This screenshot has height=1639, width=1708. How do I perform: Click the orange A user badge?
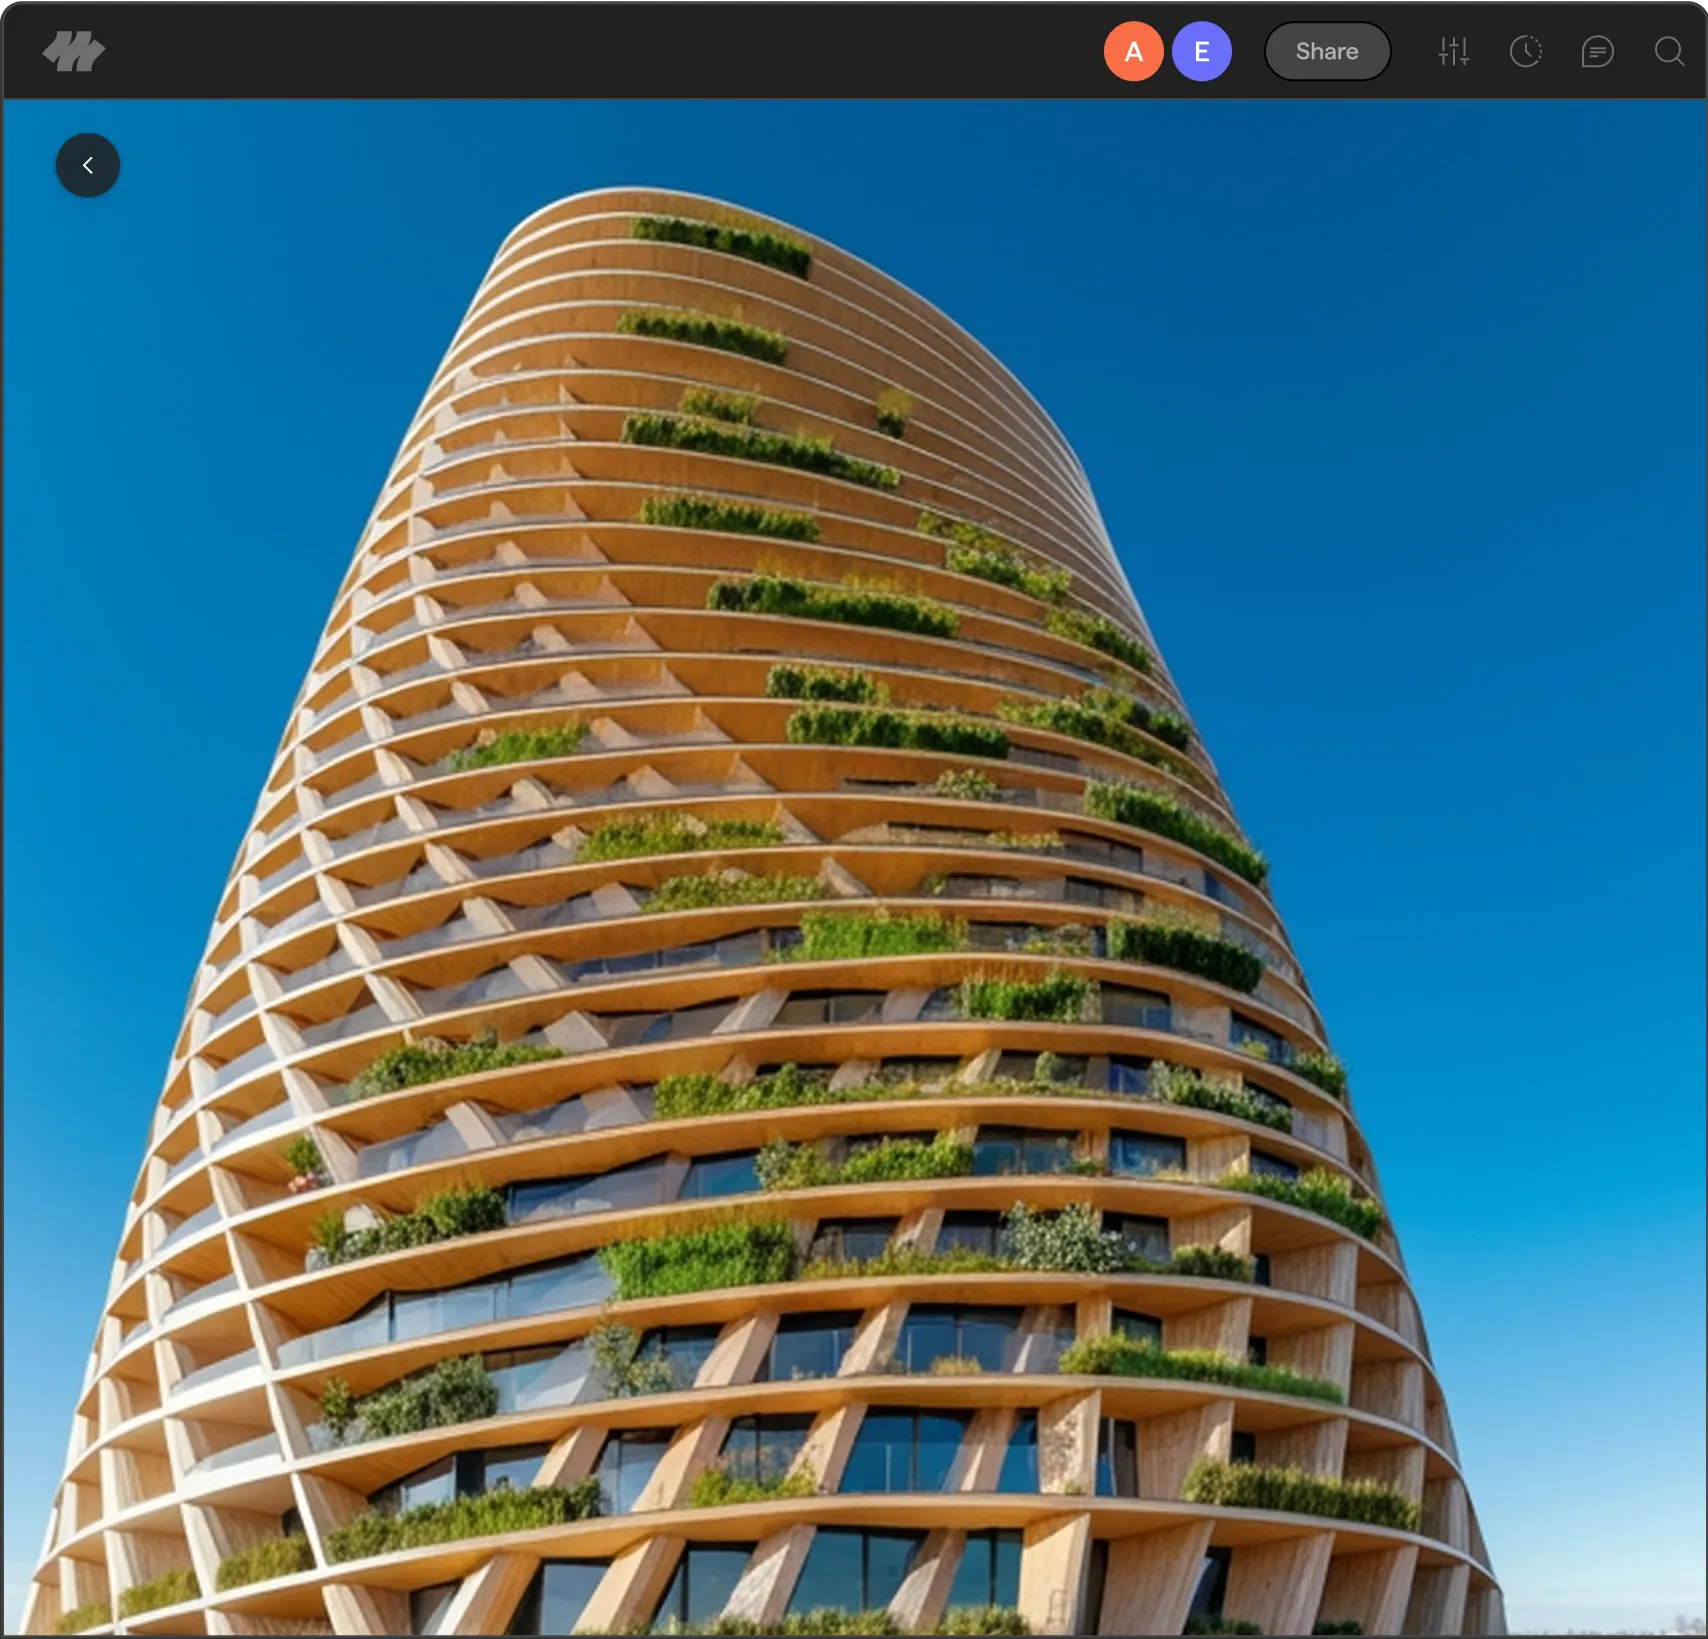tap(1134, 51)
